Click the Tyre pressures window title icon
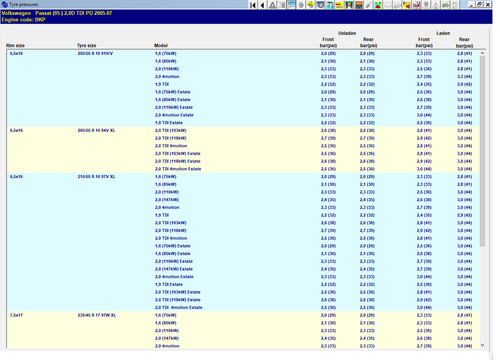 [4, 4]
